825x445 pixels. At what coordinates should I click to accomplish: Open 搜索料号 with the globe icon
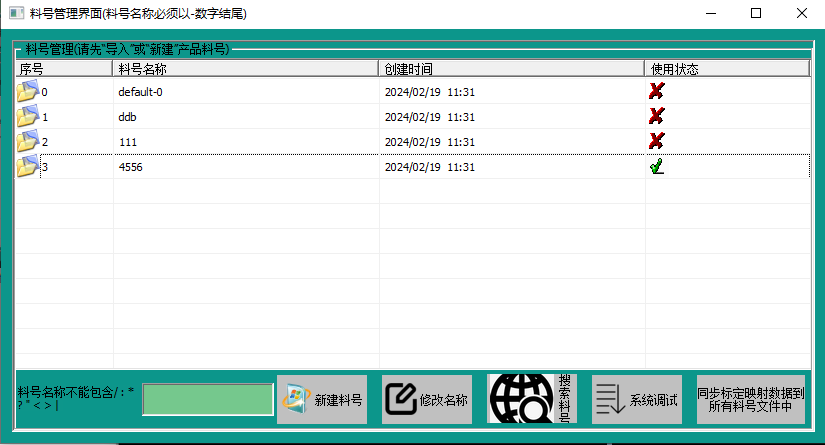click(532, 399)
